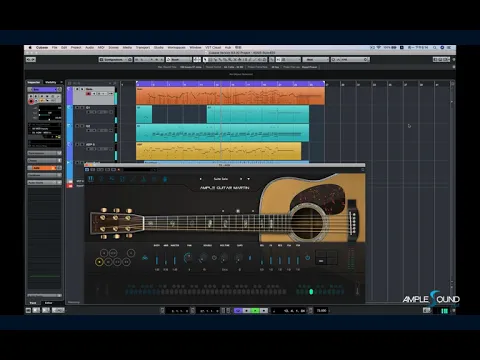Screen dimensions: 480x360
Task: Solo the D2 track
Action: pos(82,126)
